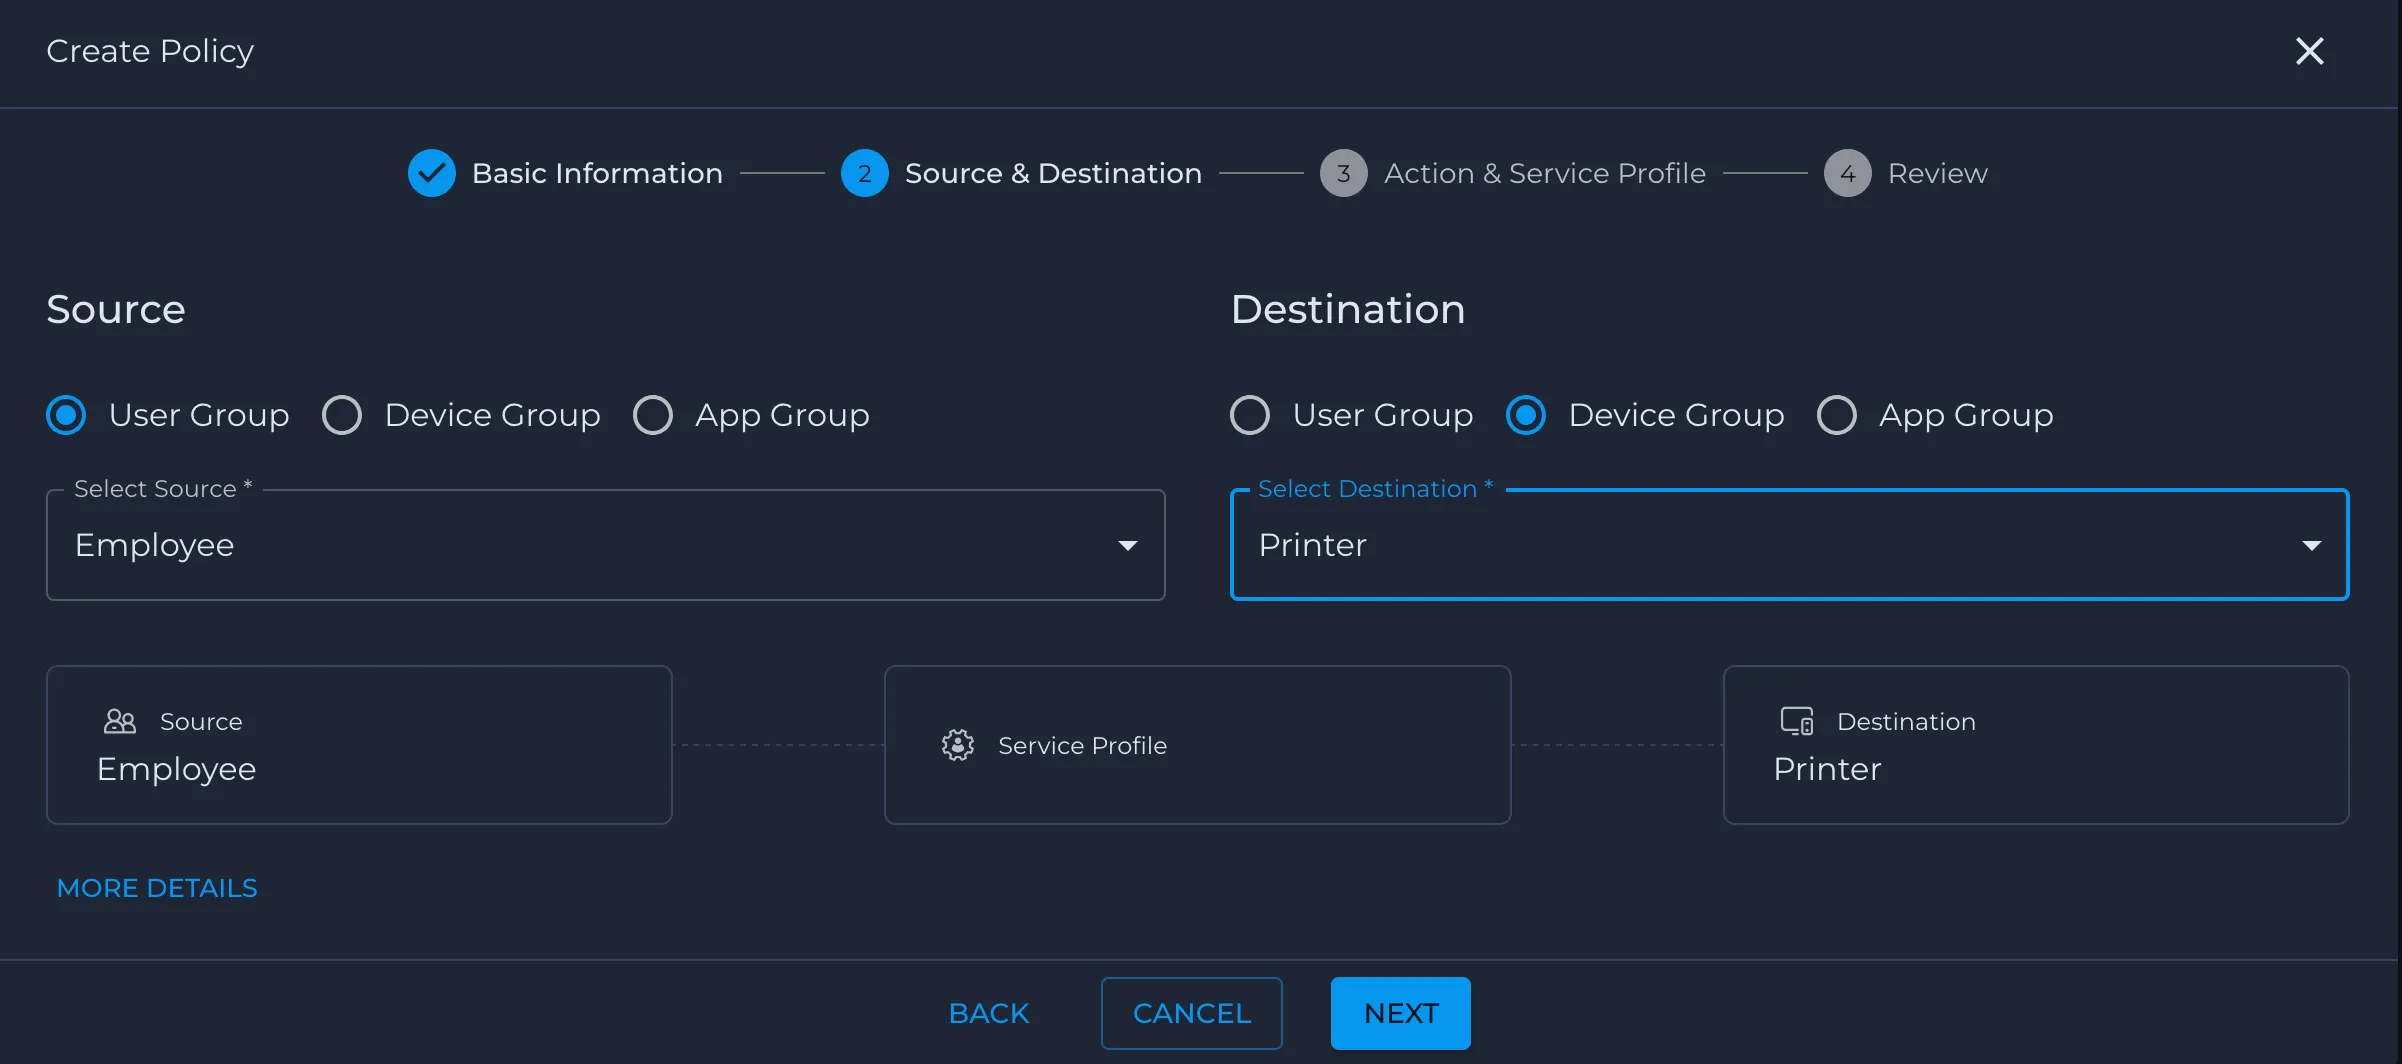
Task: Open the MORE DETAILS link
Action: (x=157, y=888)
